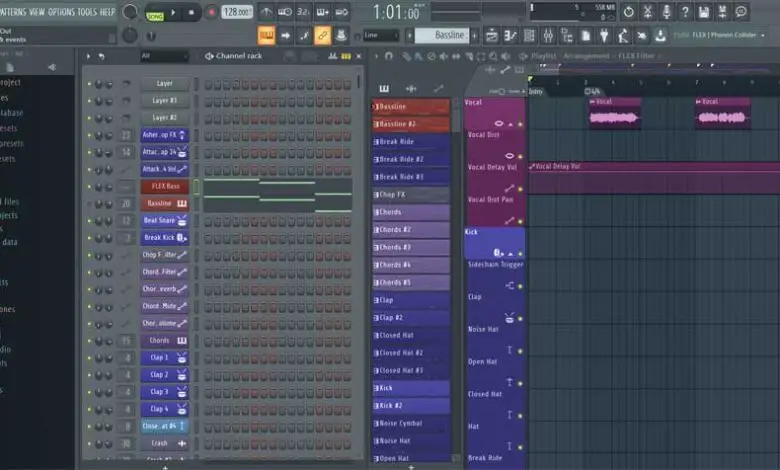The image size is (780, 470).
Task: Open the Bassline pattern selector
Action: (442, 35)
